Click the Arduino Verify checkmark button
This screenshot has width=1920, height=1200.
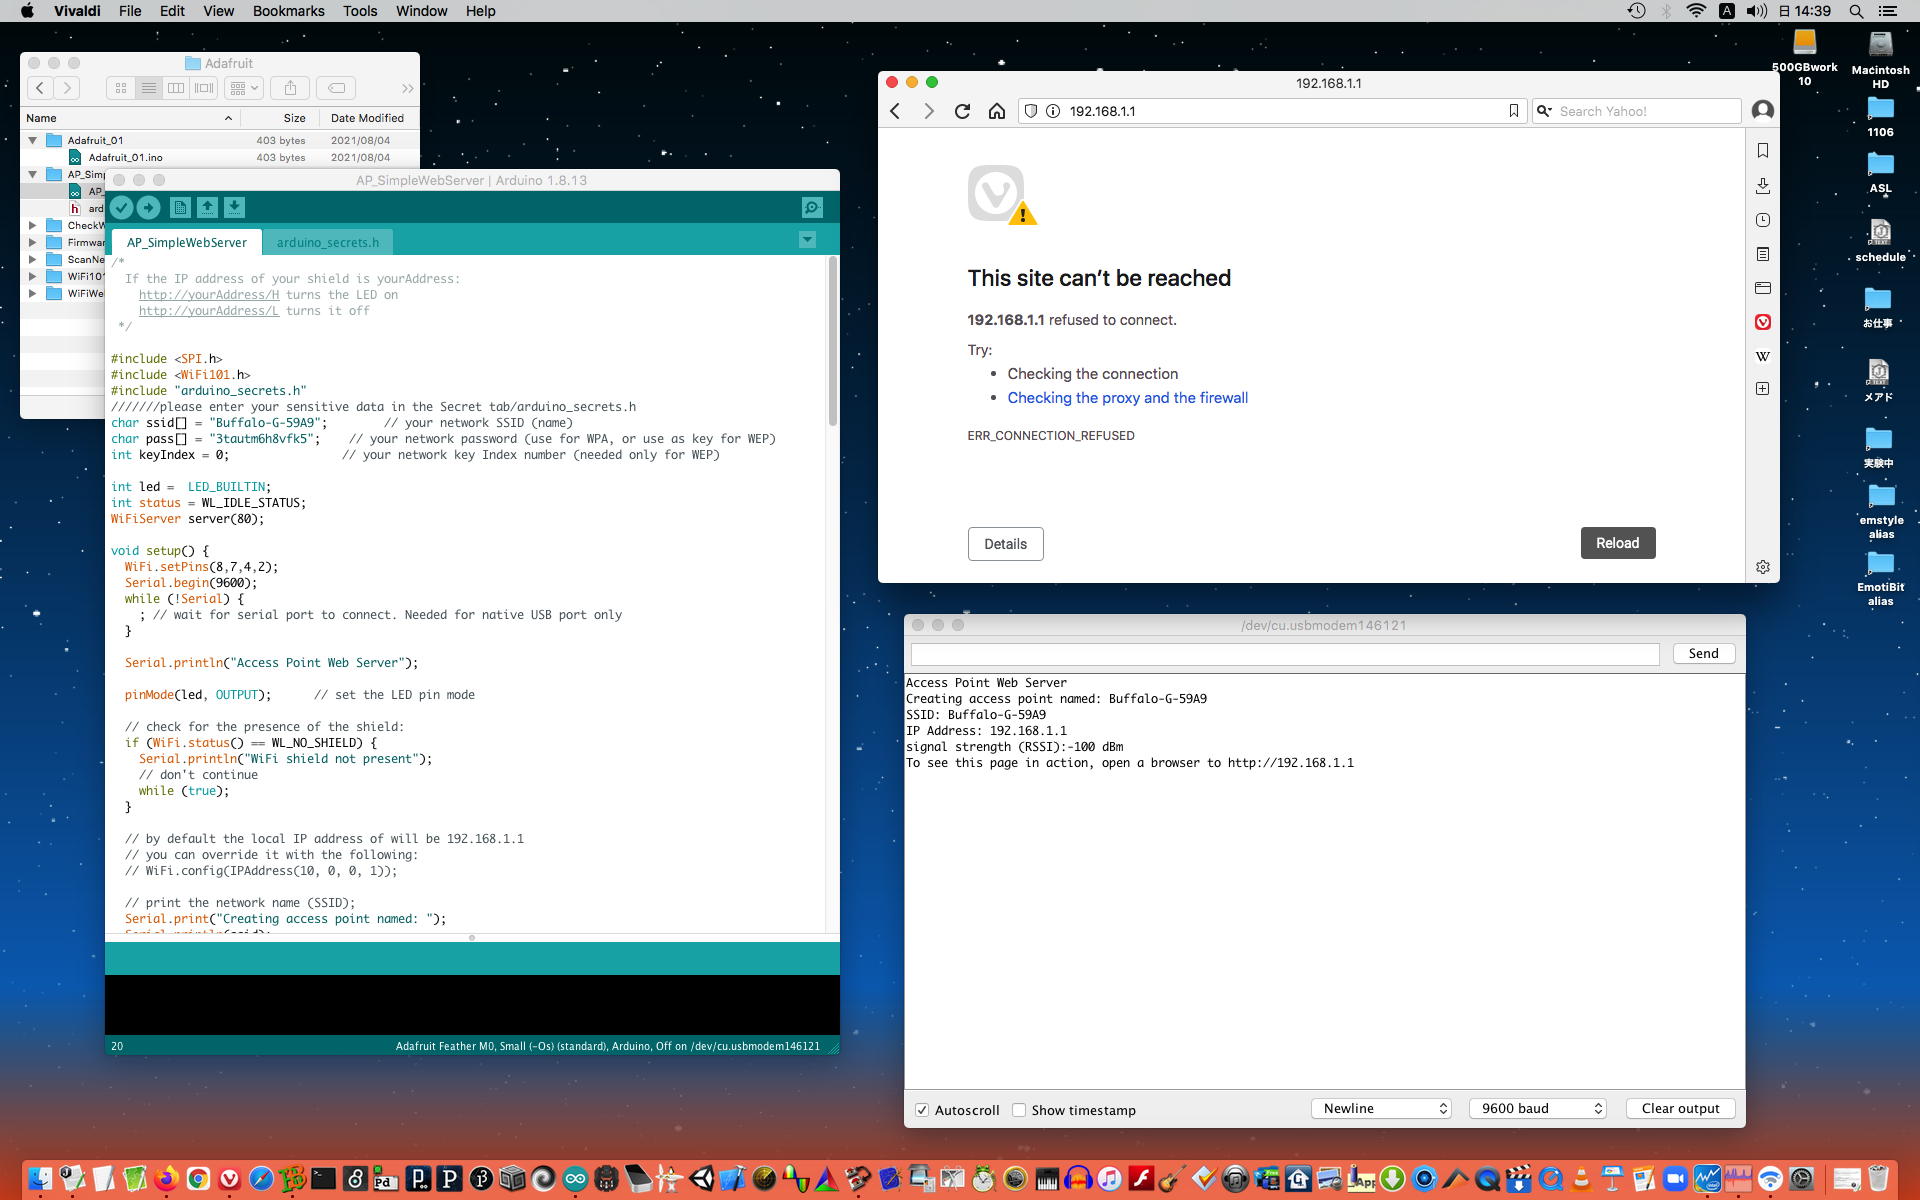tap(121, 207)
